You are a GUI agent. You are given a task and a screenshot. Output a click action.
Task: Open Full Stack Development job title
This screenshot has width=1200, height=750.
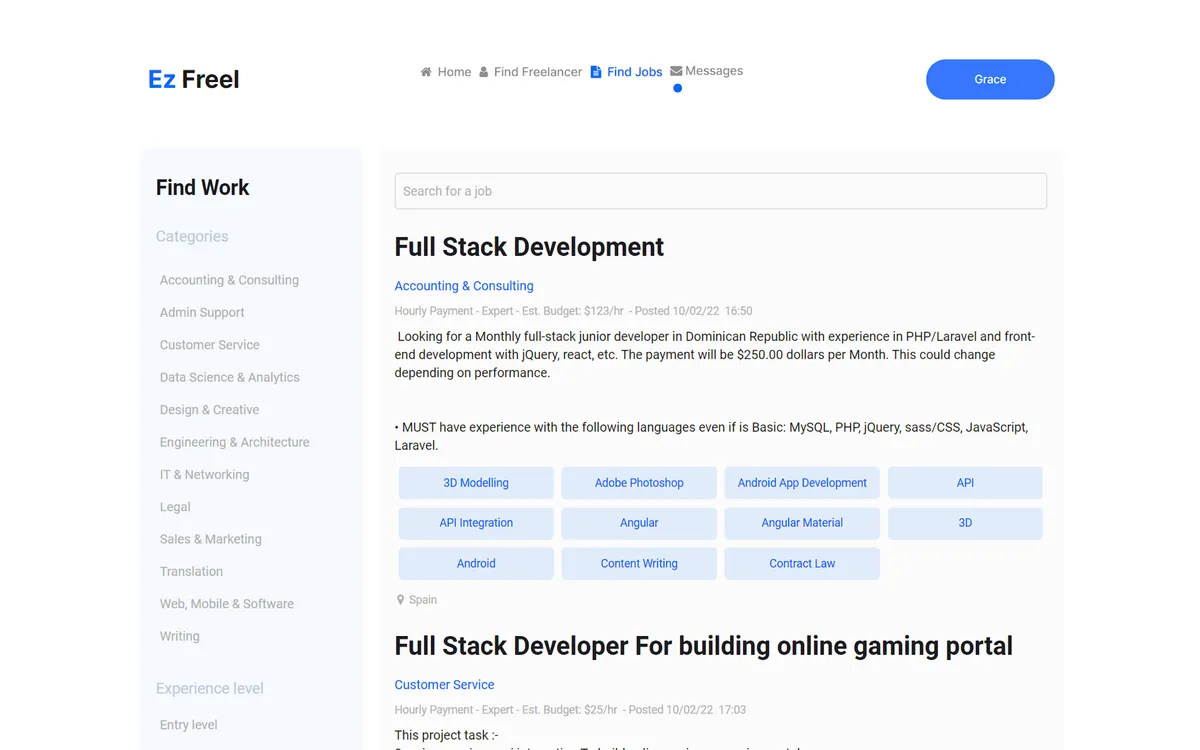pos(529,247)
